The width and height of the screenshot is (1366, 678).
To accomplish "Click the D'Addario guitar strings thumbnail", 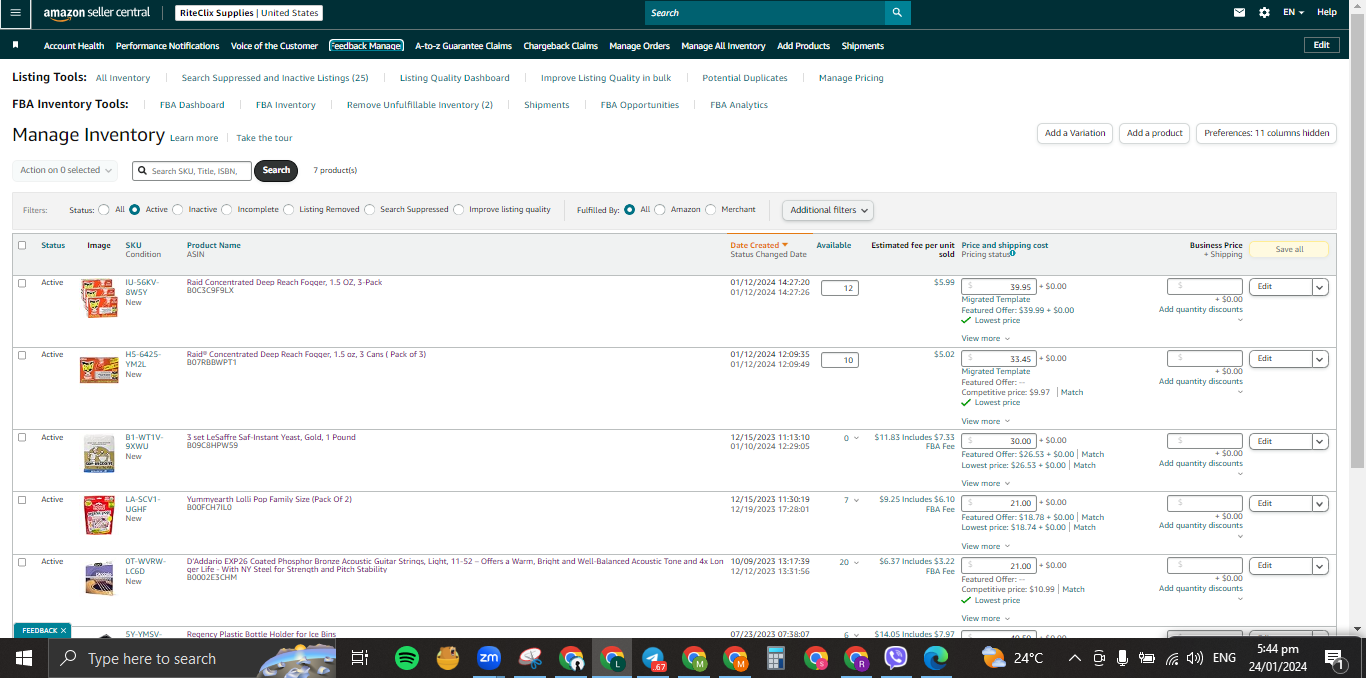I will 98,577.
